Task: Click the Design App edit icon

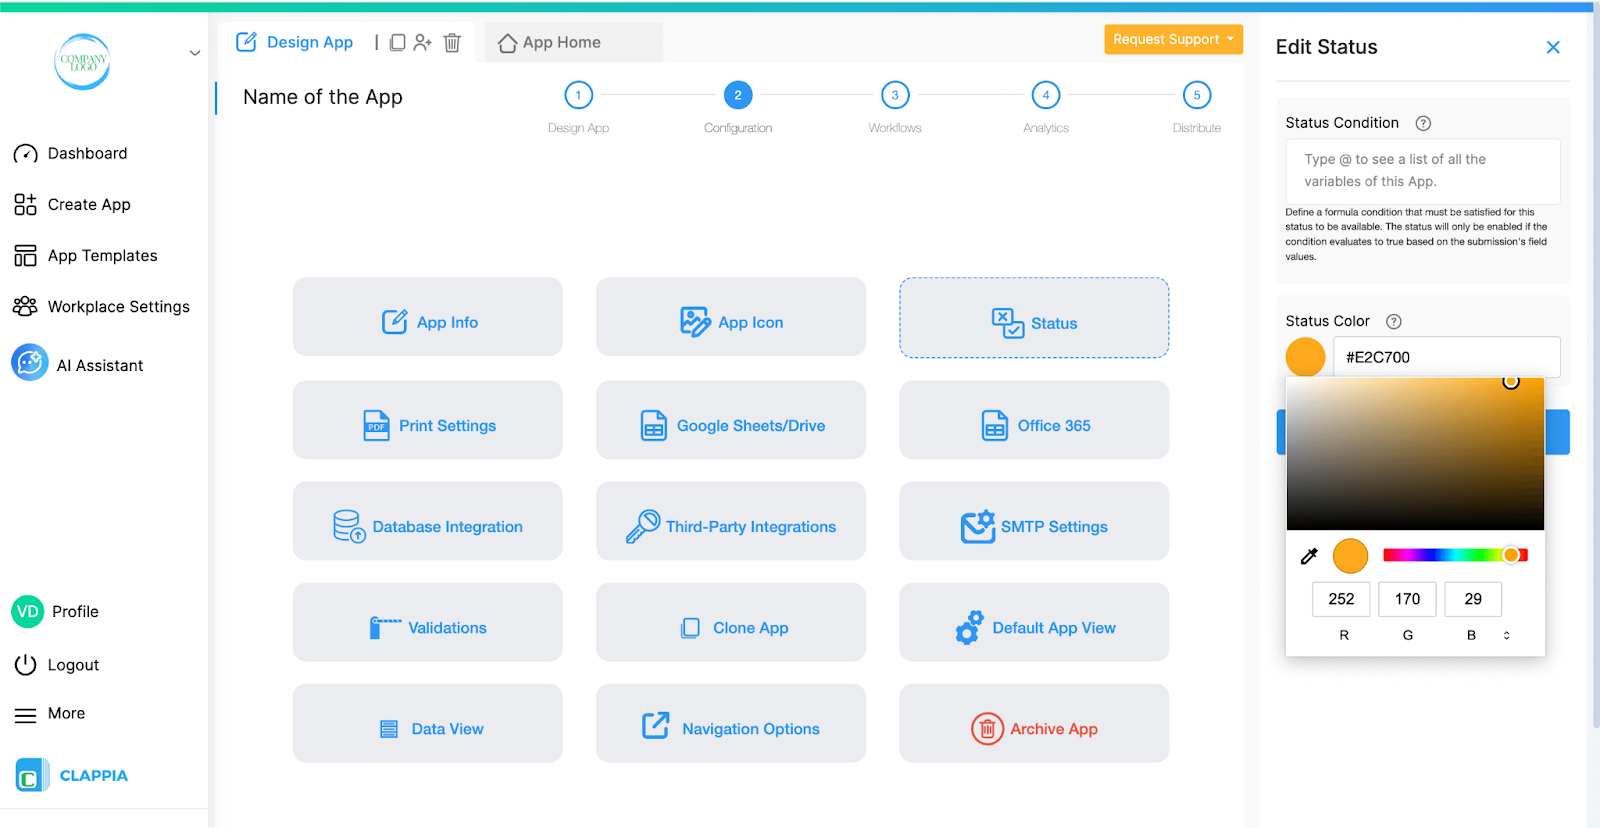Action: pyautogui.click(x=246, y=42)
